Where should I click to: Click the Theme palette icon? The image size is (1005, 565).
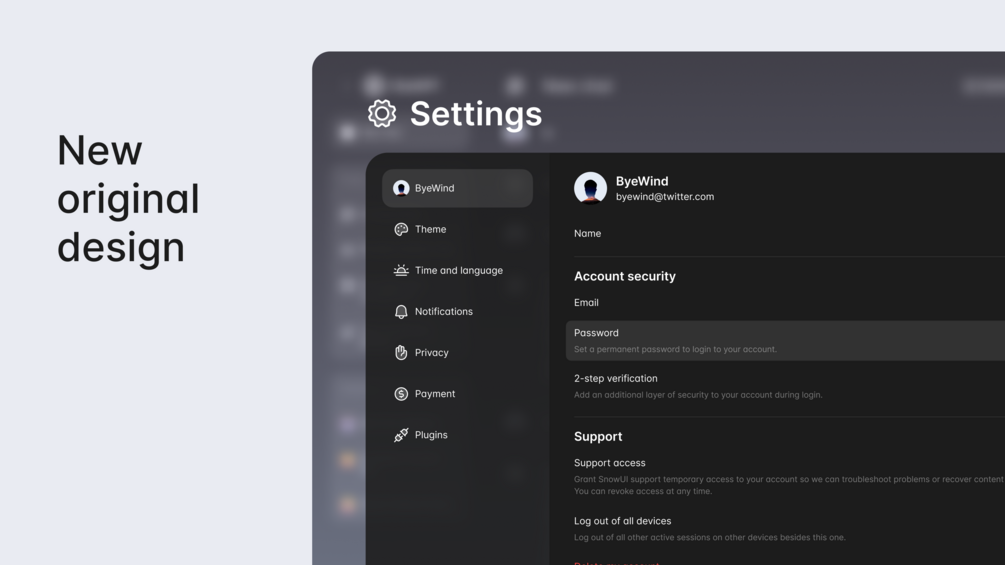(x=401, y=229)
